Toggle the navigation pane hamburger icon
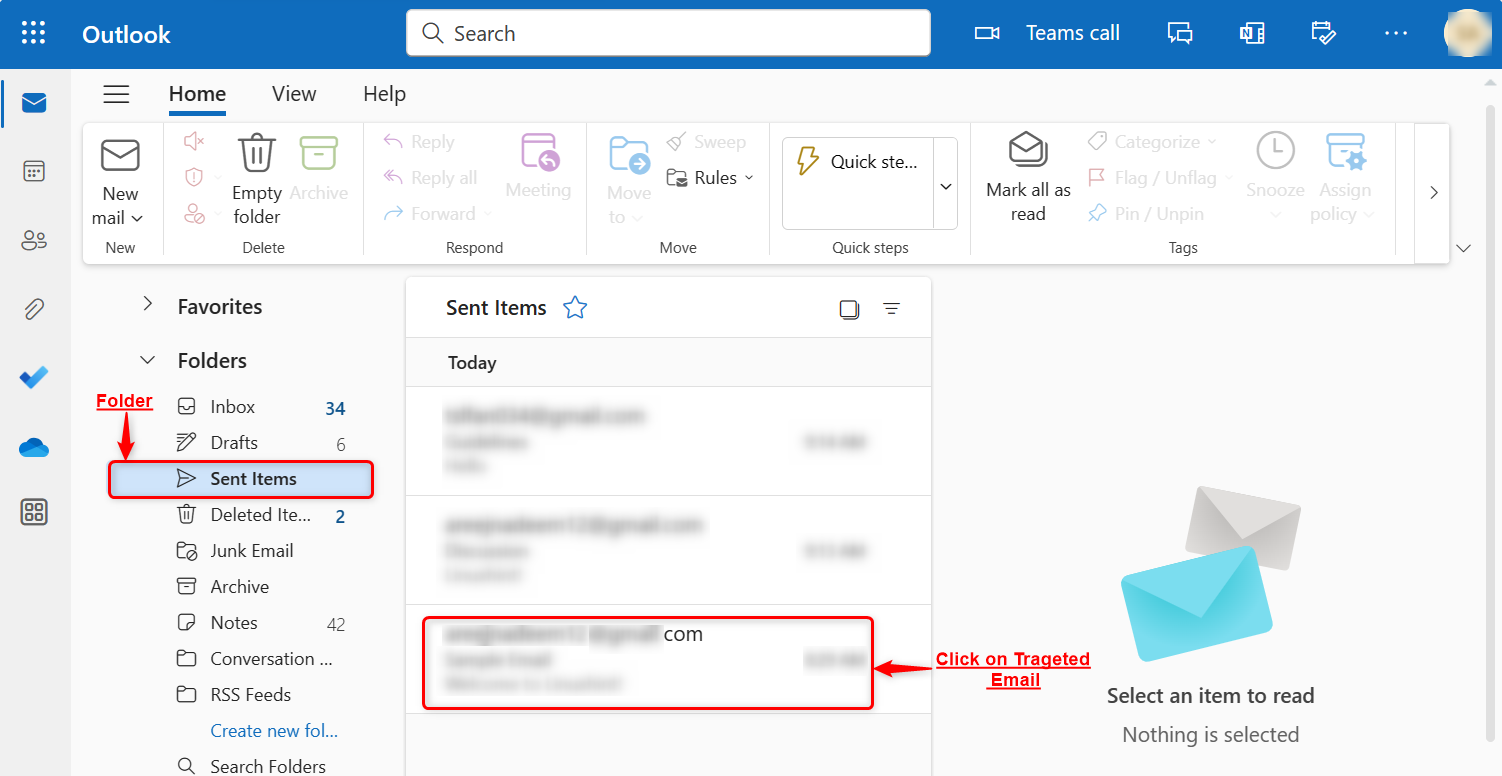The image size is (1502, 776). coord(117,94)
